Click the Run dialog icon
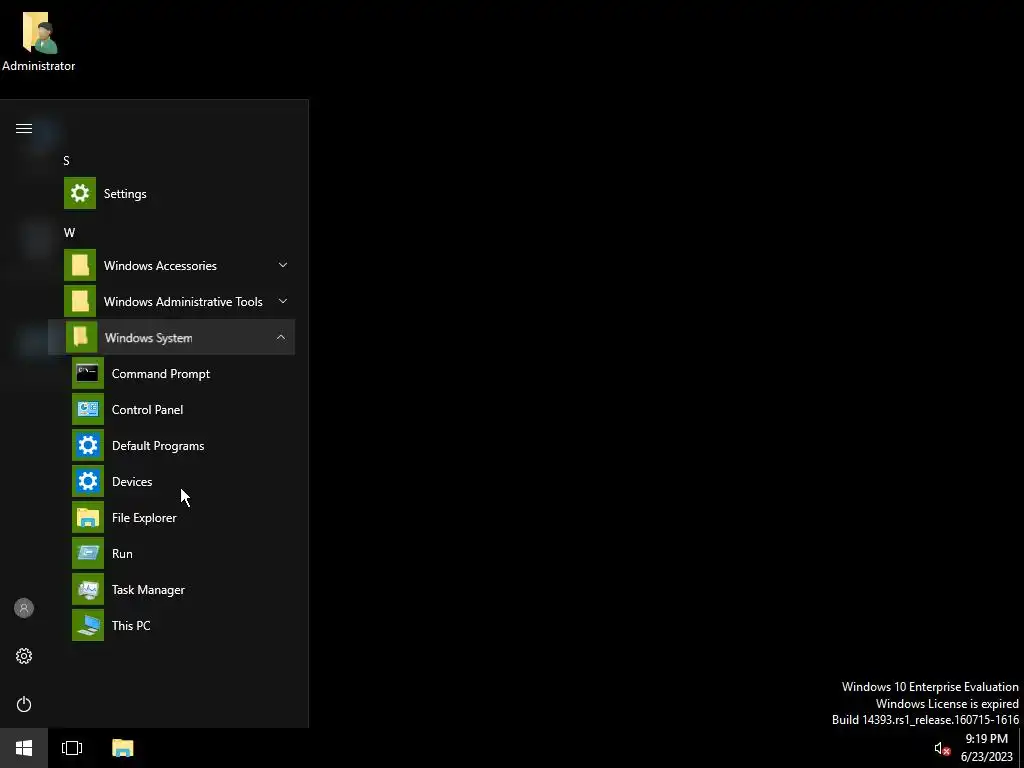 (88, 553)
